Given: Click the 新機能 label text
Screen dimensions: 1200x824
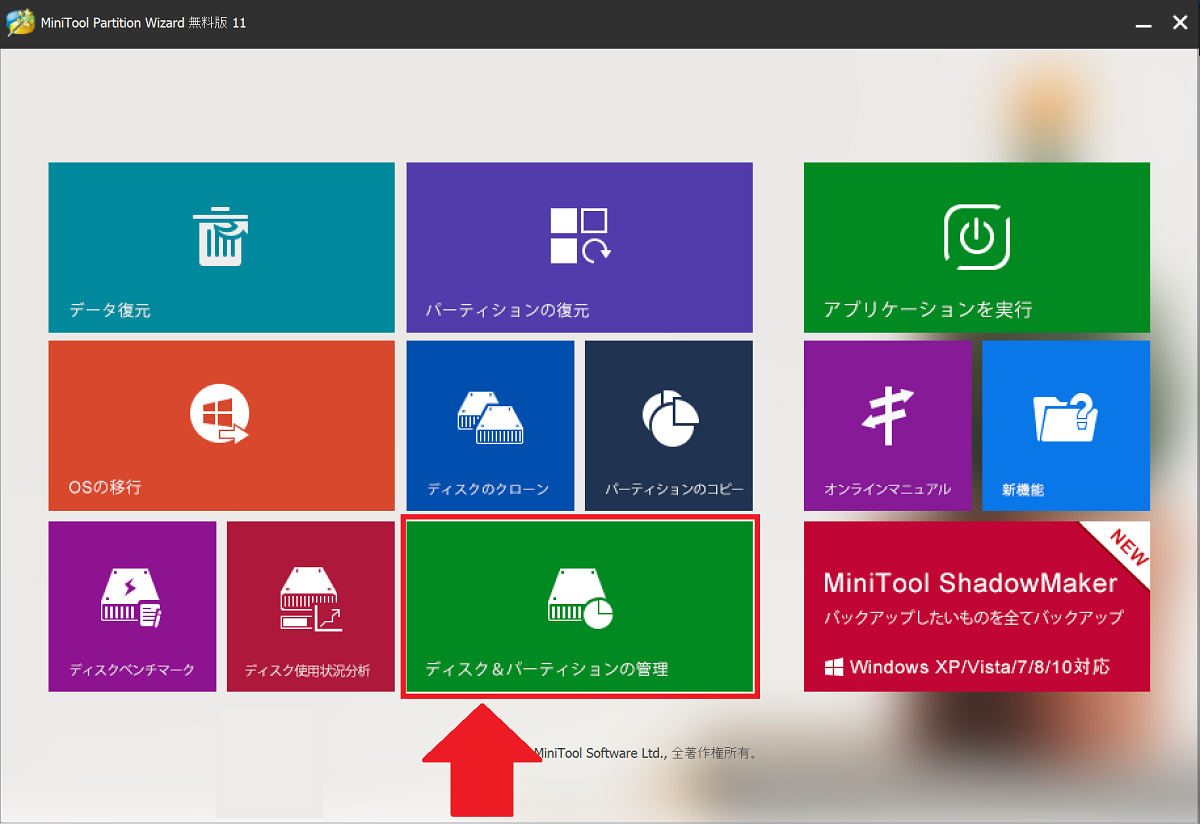Looking at the screenshot, I should click(x=1022, y=490).
